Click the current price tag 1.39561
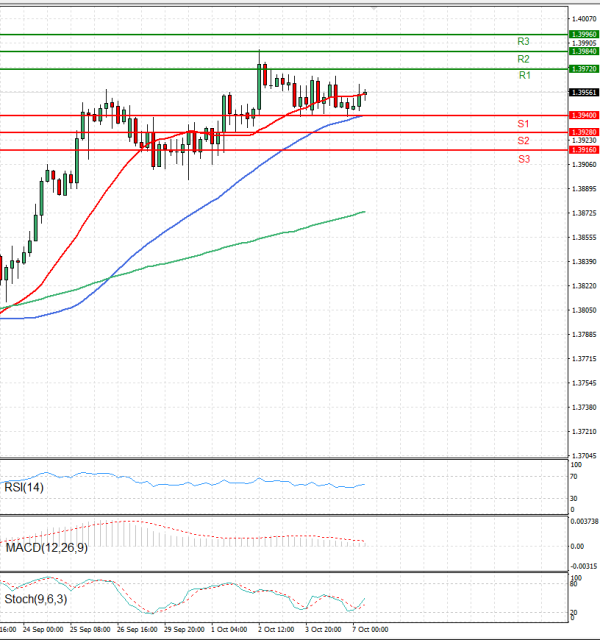 (x=584, y=92)
